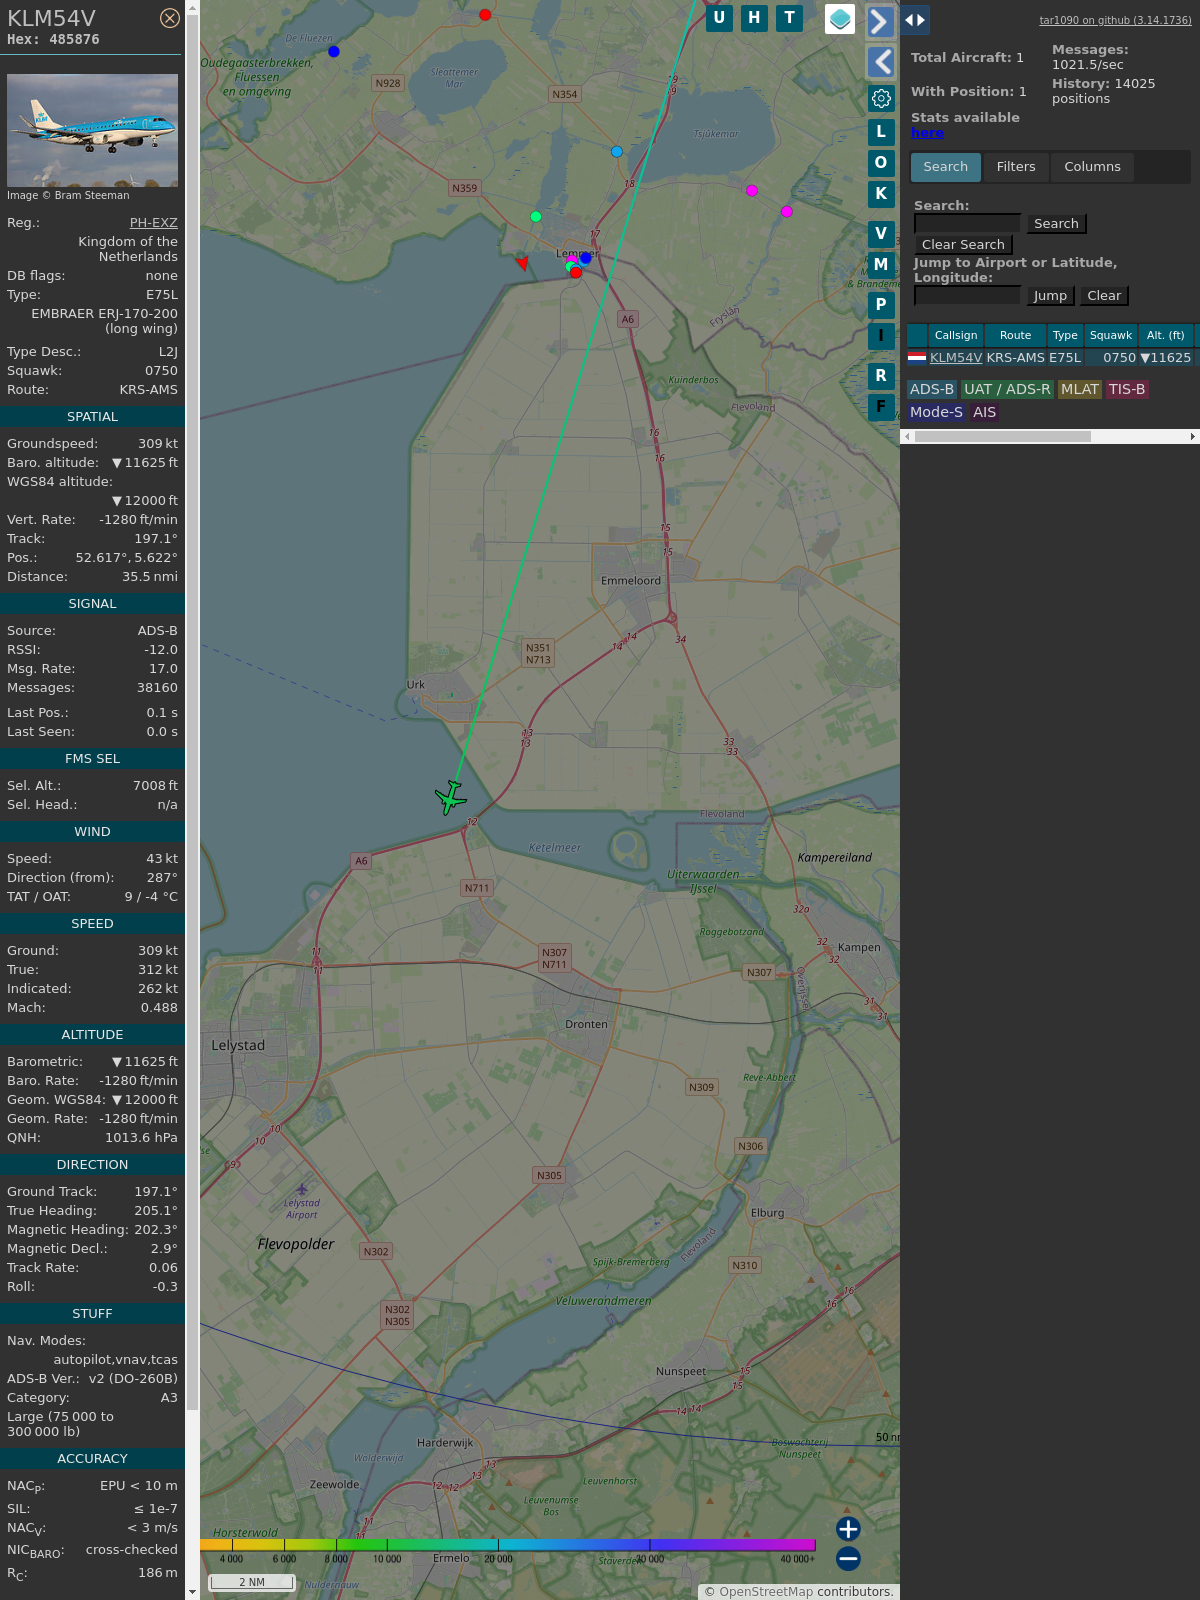This screenshot has height=1600, width=1200.
Task: Close the KLM54V aircraft info panel
Action: point(170,18)
